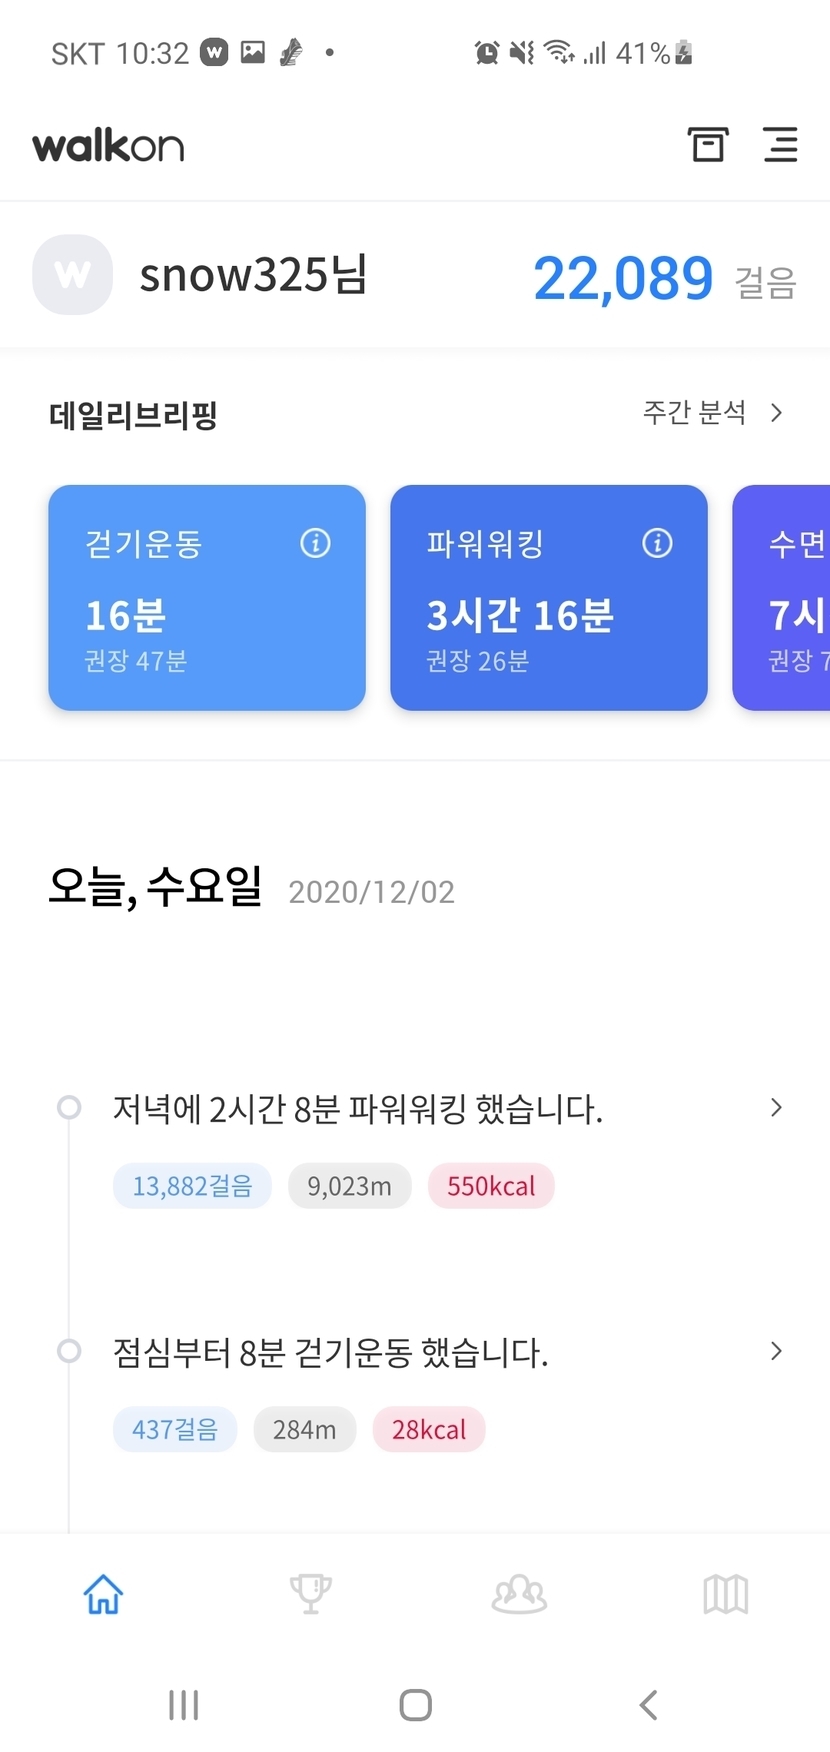
Task: Open the archive box icon in header
Action: [707, 145]
